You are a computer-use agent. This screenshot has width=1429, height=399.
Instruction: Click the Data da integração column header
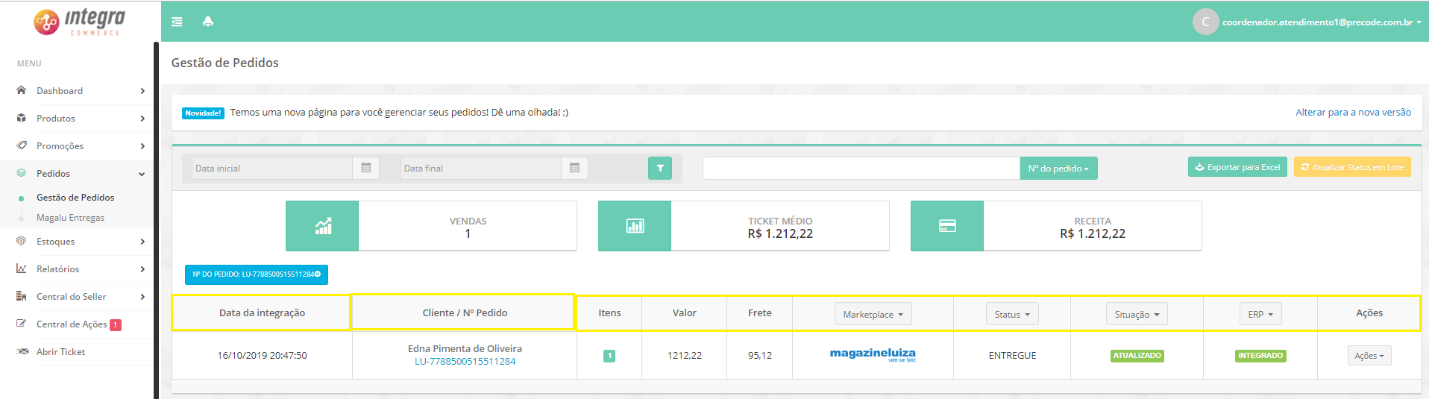(261, 313)
